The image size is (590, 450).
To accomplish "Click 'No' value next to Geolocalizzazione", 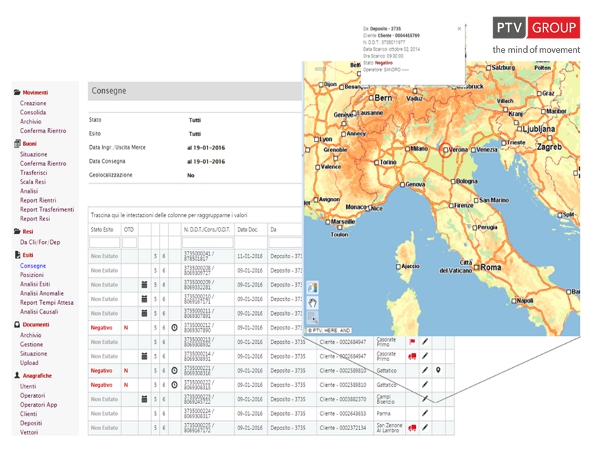I will coord(191,175).
